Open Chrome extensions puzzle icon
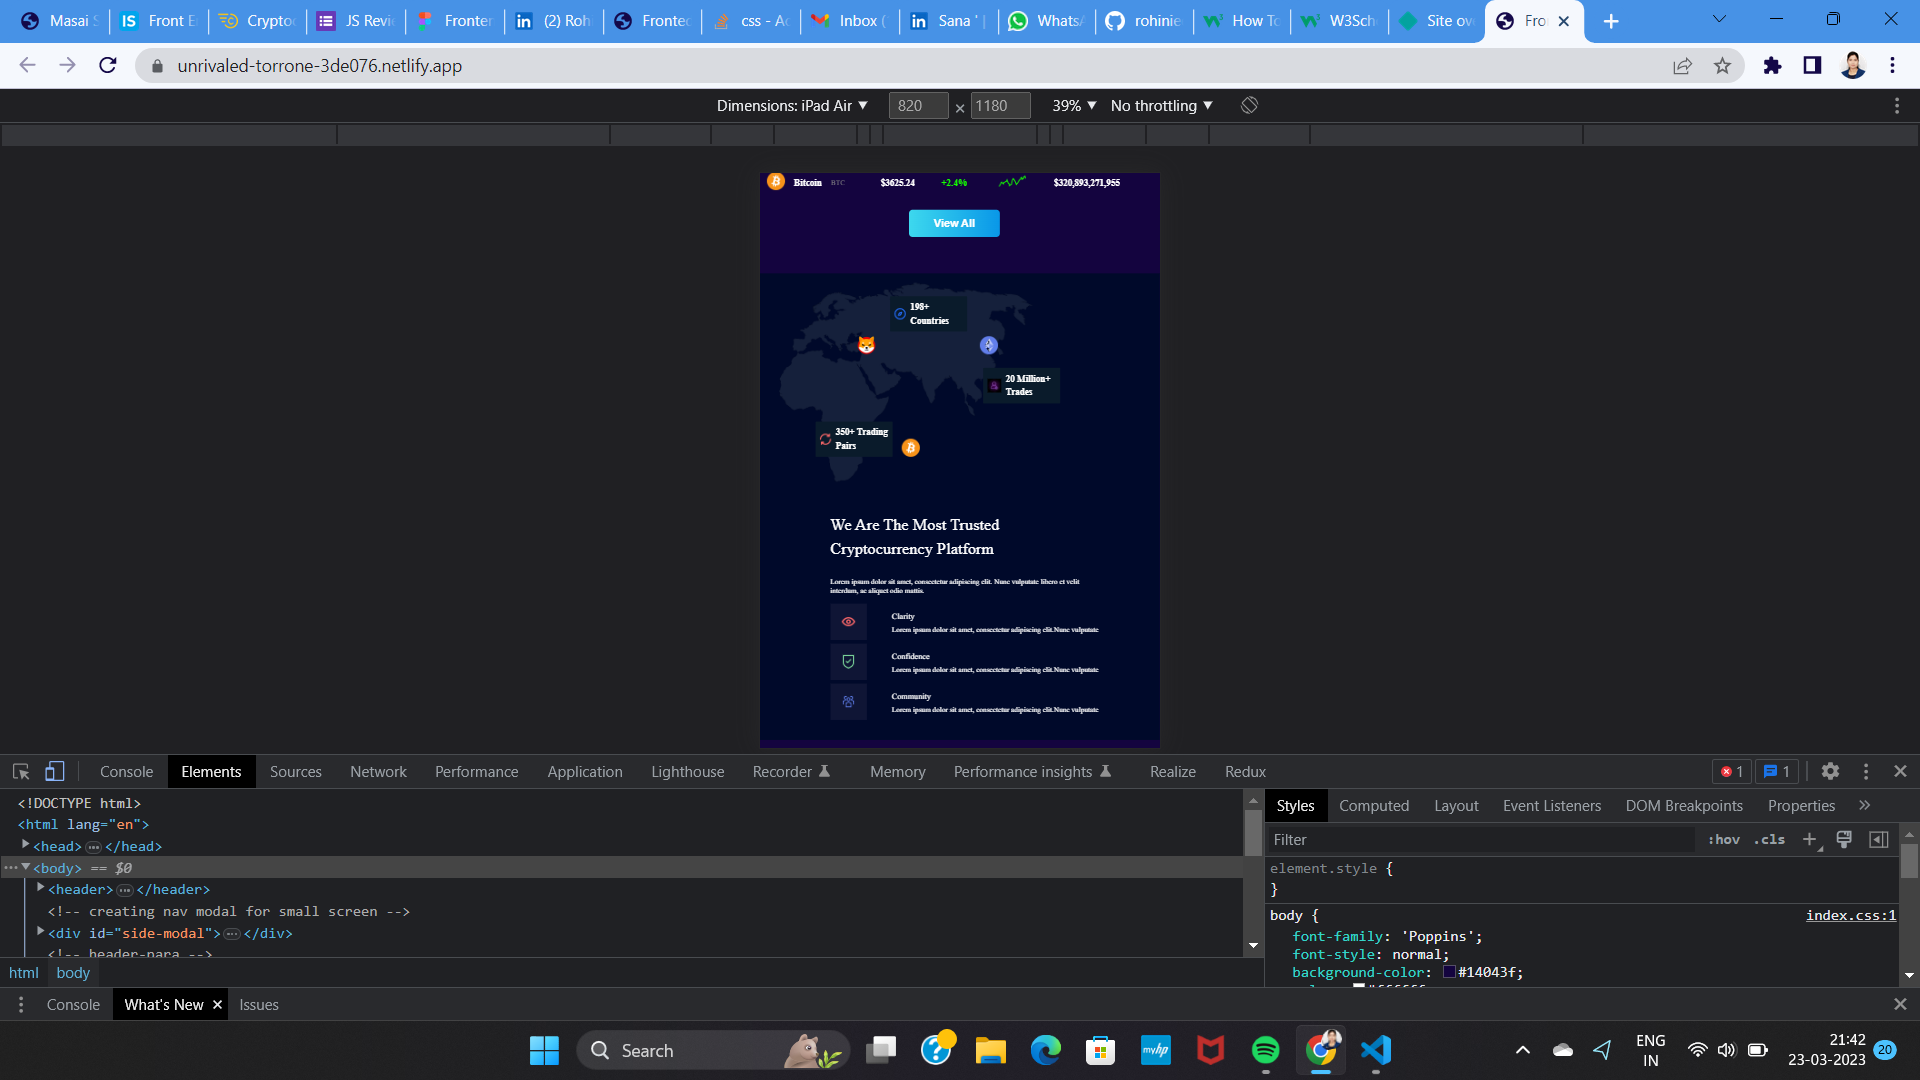 1772,66
